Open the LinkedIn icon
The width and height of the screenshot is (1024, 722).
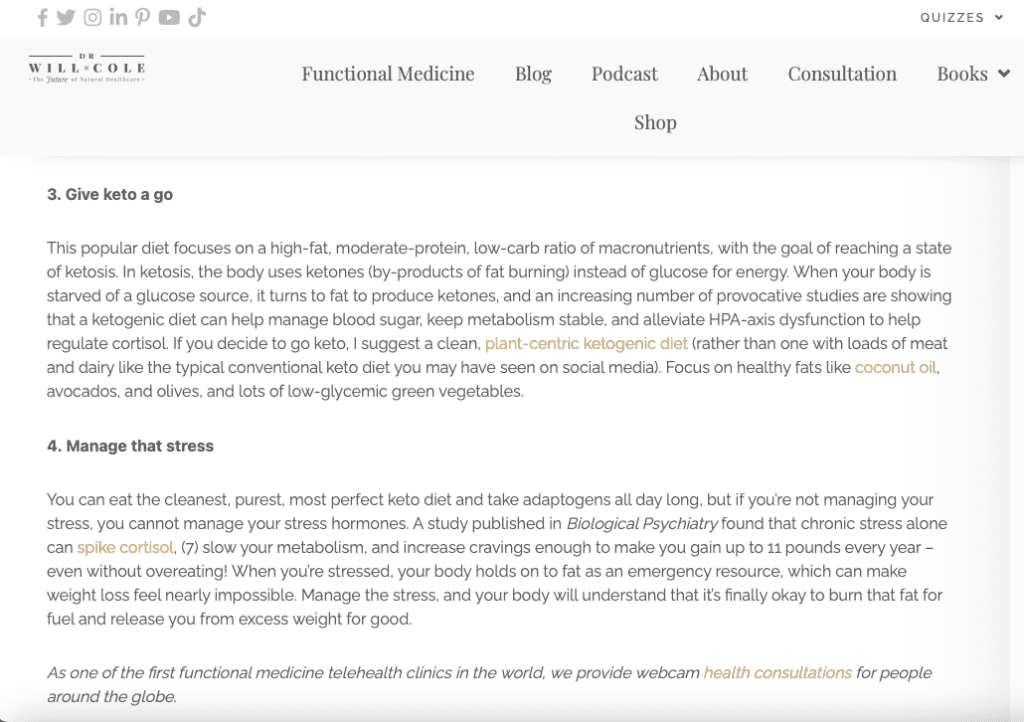click(118, 17)
